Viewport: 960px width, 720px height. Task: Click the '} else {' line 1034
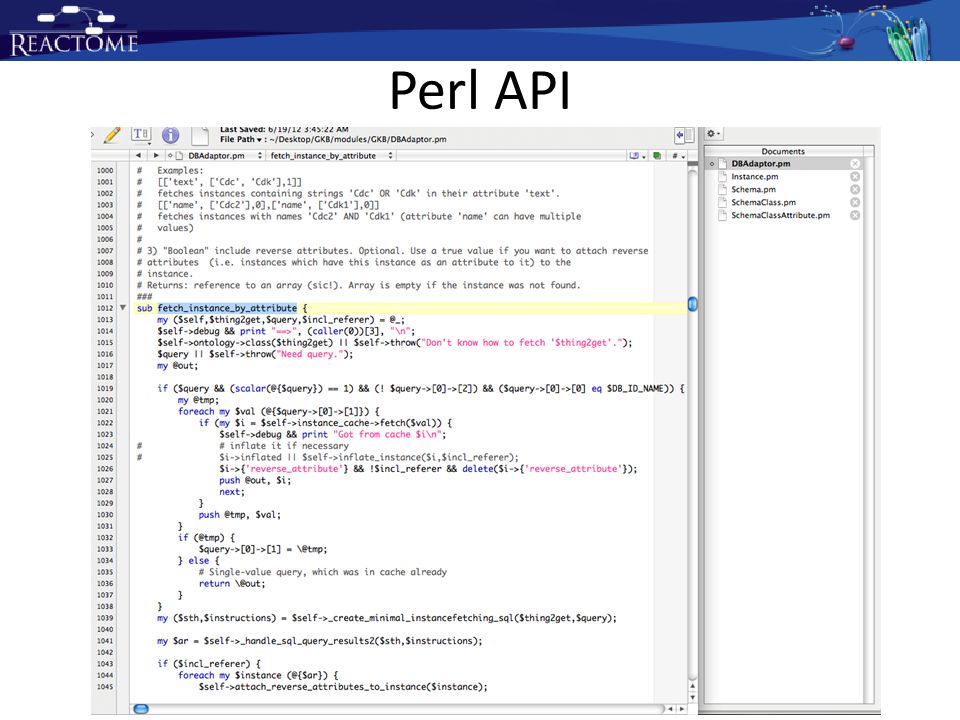point(198,561)
